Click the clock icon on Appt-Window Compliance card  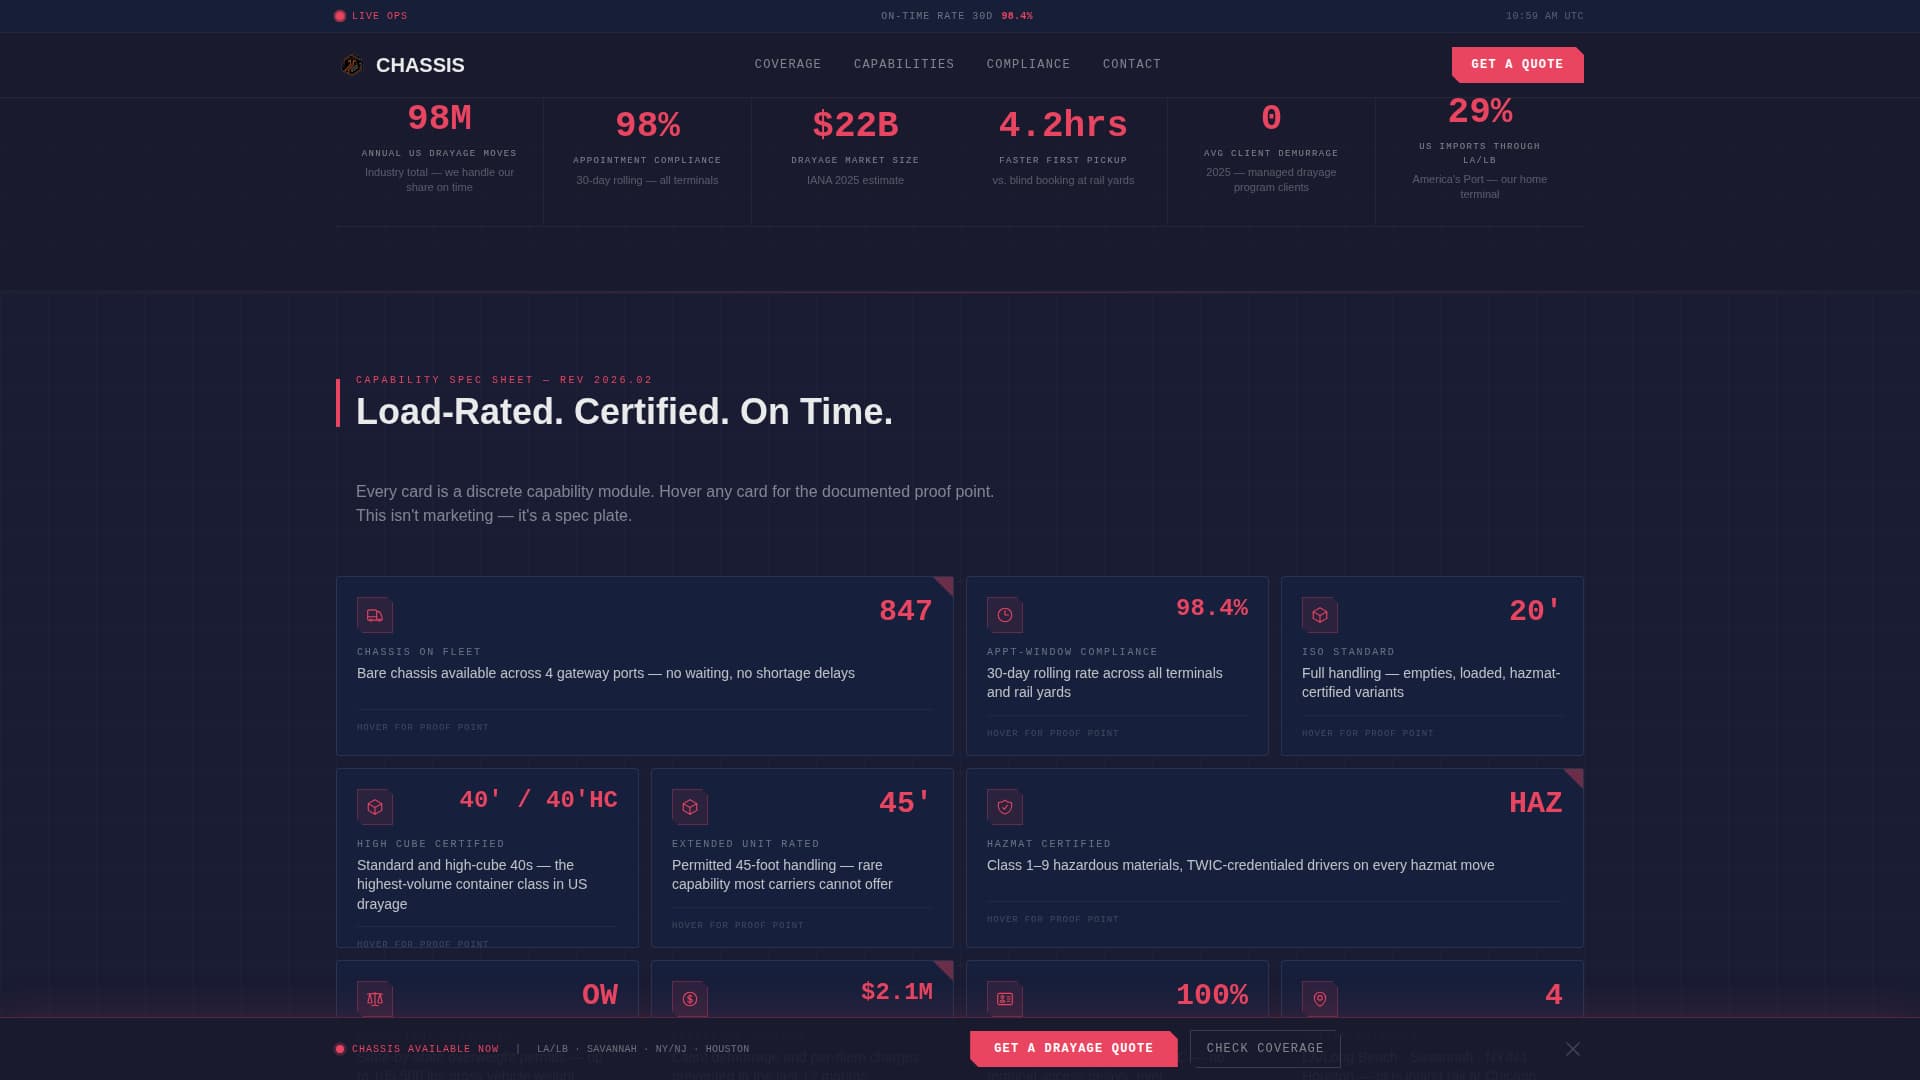[x=1005, y=615]
